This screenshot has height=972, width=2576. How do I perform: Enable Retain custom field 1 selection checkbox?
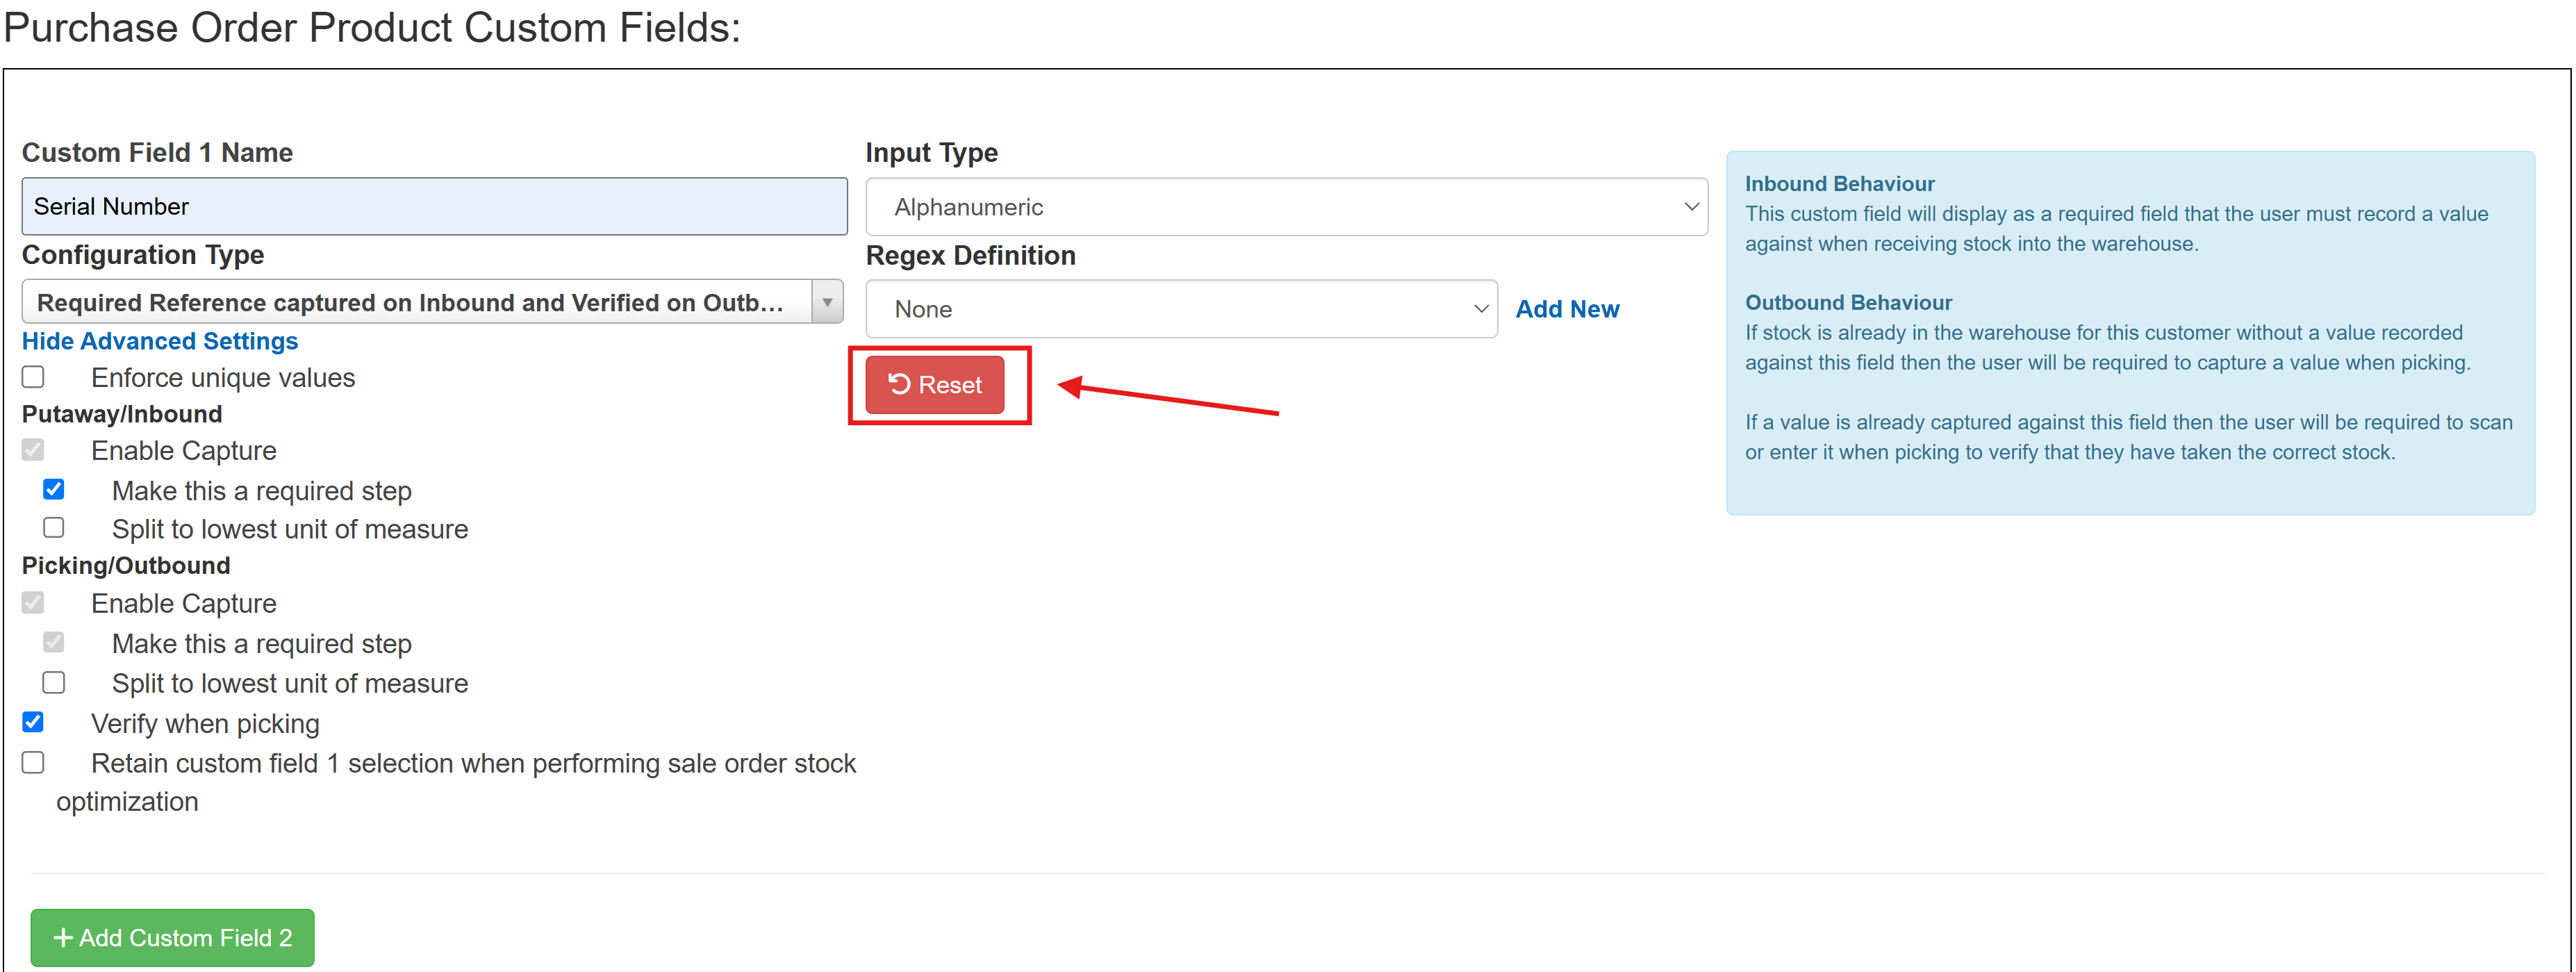(33, 762)
